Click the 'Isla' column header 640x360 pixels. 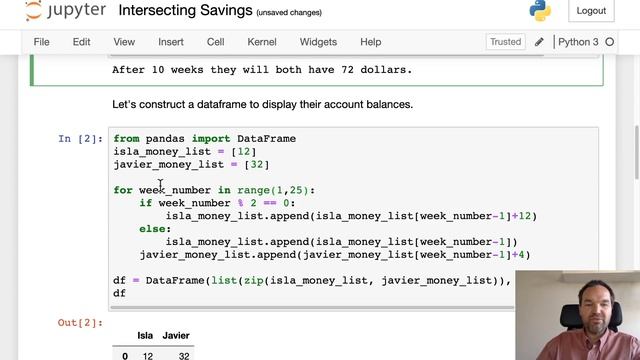tap(145, 336)
